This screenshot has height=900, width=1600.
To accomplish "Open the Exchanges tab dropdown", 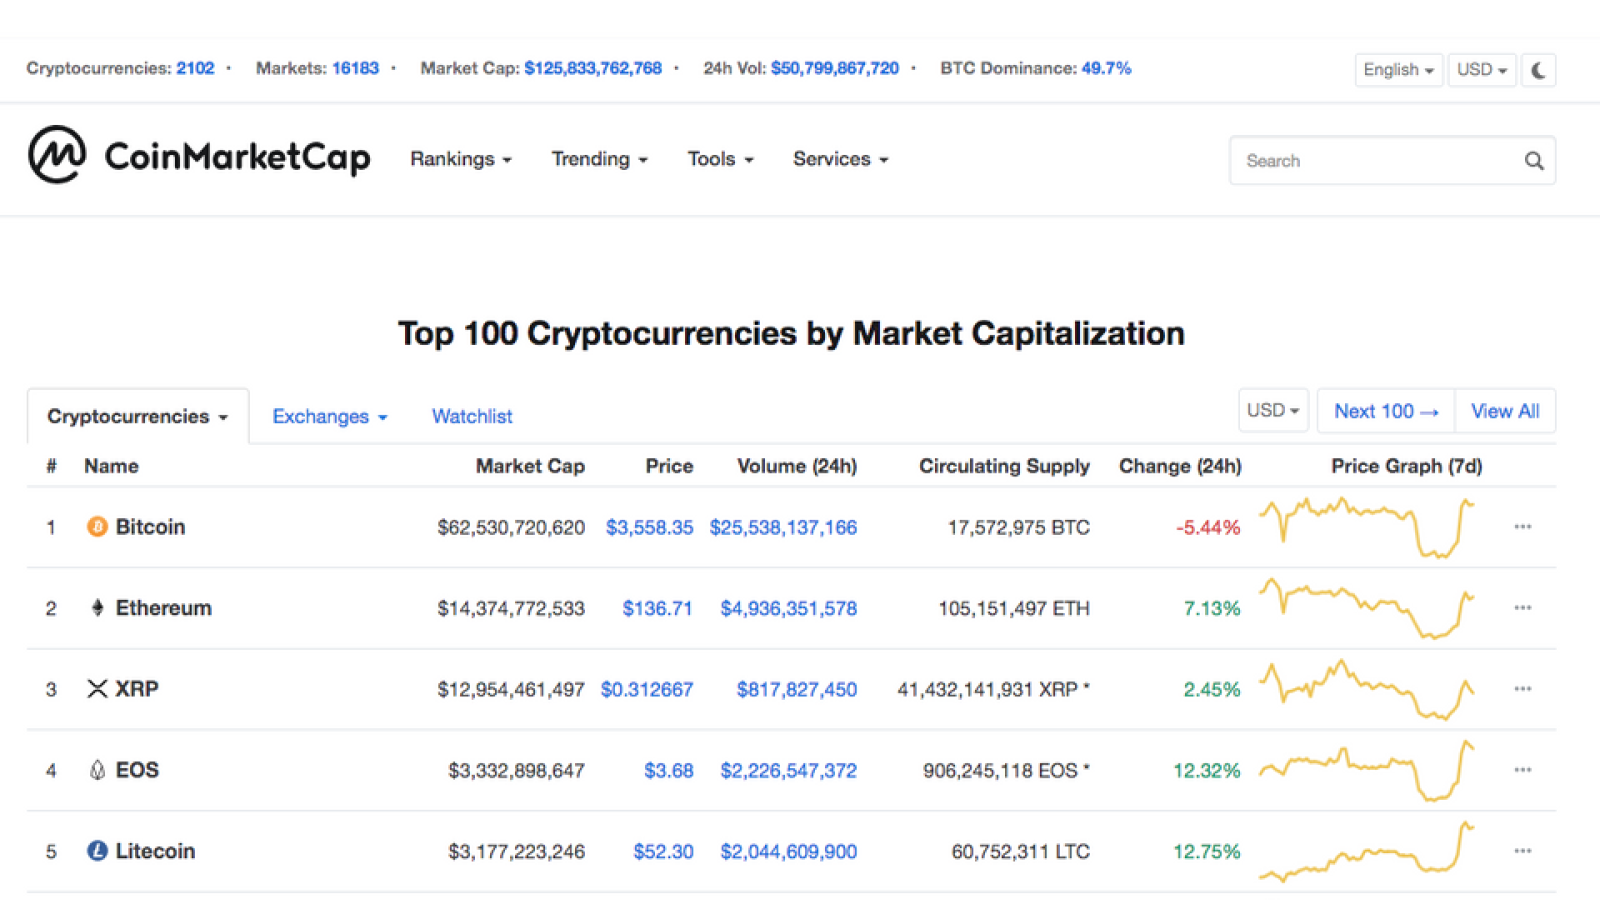I will tap(330, 416).
